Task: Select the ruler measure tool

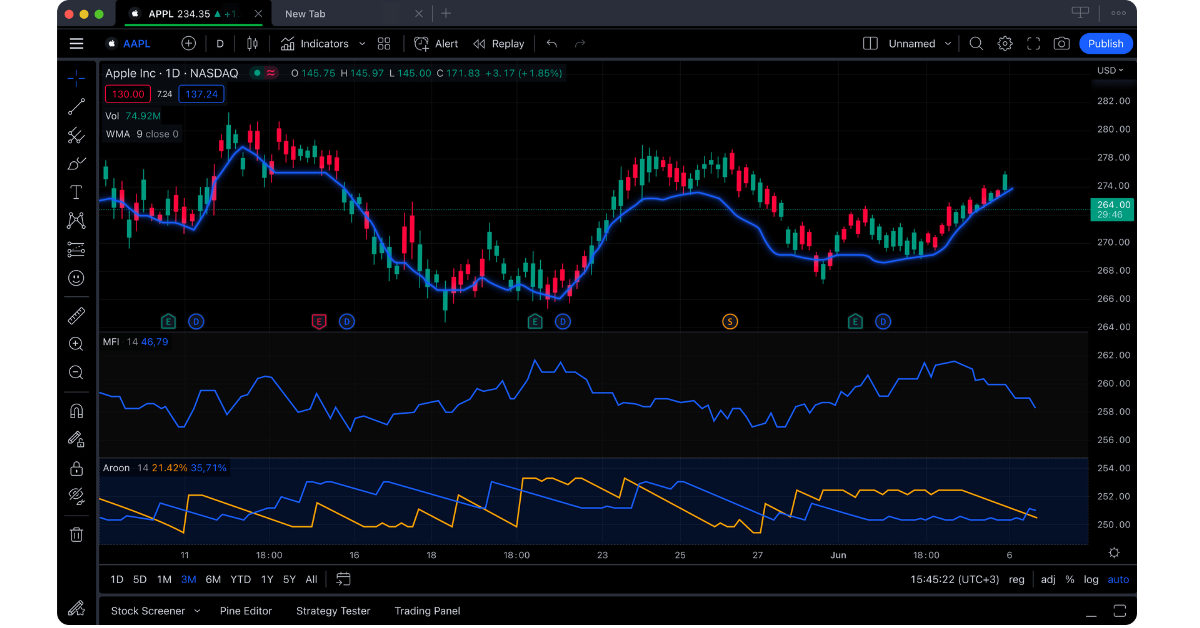Action: 76,316
